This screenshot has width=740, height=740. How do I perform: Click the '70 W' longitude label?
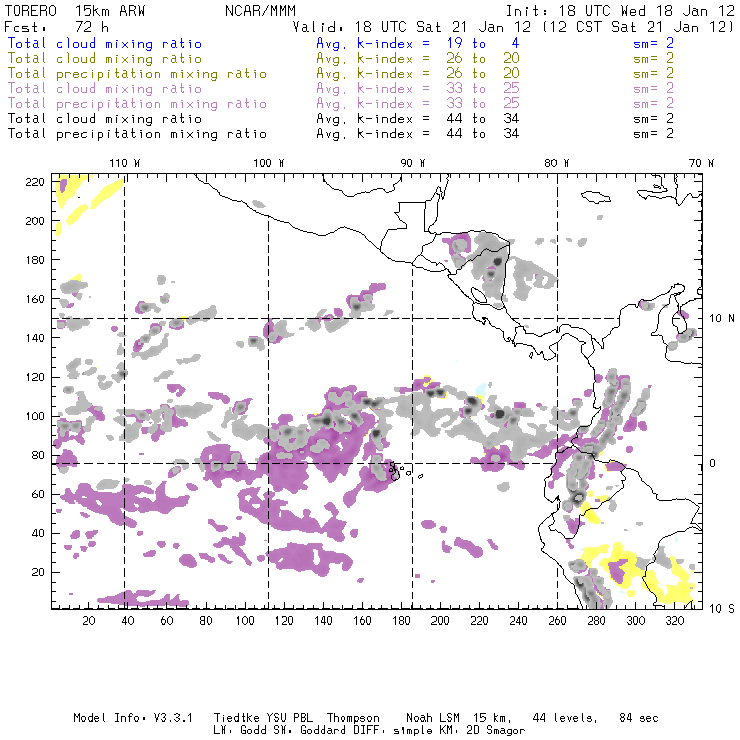tap(701, 163)
